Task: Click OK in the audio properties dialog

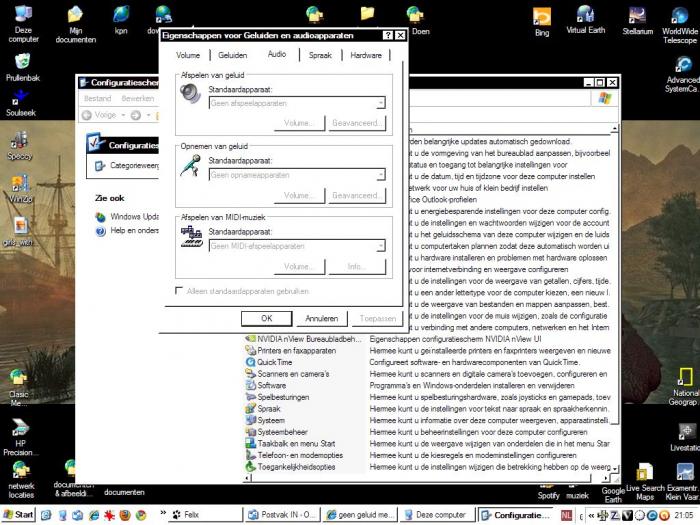Action: tap(267, 318)
